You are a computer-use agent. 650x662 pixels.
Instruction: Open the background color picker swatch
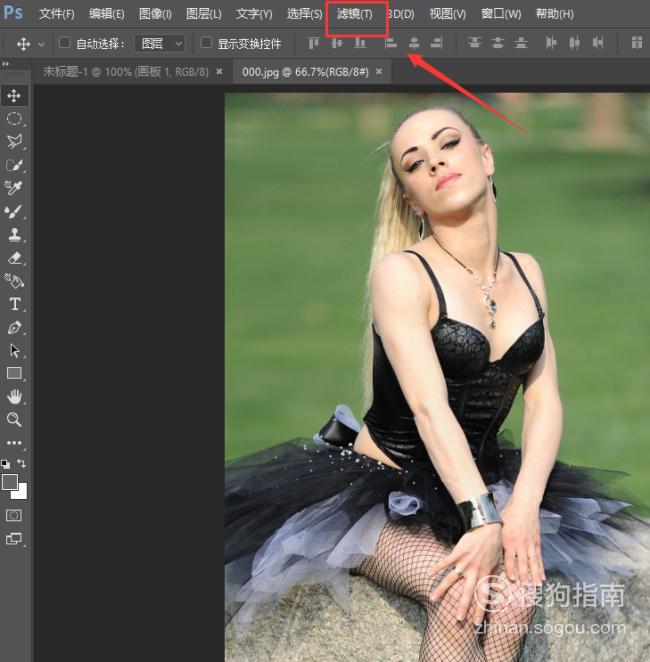(x=21, y=493)
